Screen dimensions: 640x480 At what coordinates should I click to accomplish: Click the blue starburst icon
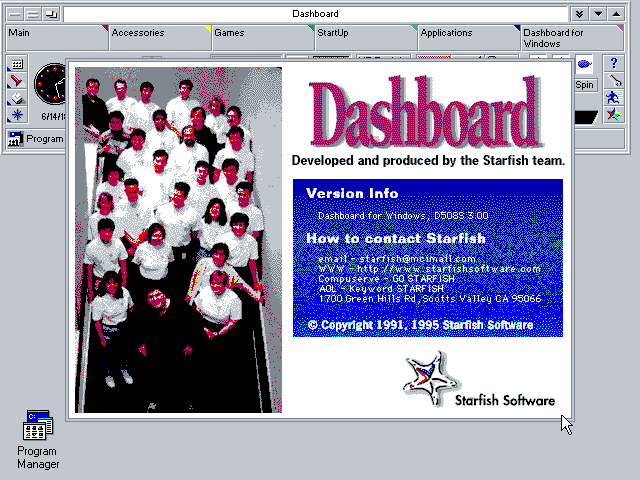(x=17, y=115)
